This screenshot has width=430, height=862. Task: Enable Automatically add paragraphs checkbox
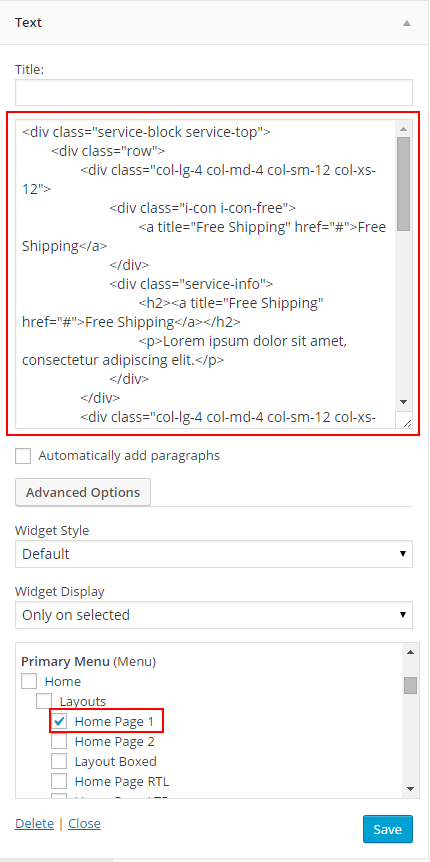[23, 456]
